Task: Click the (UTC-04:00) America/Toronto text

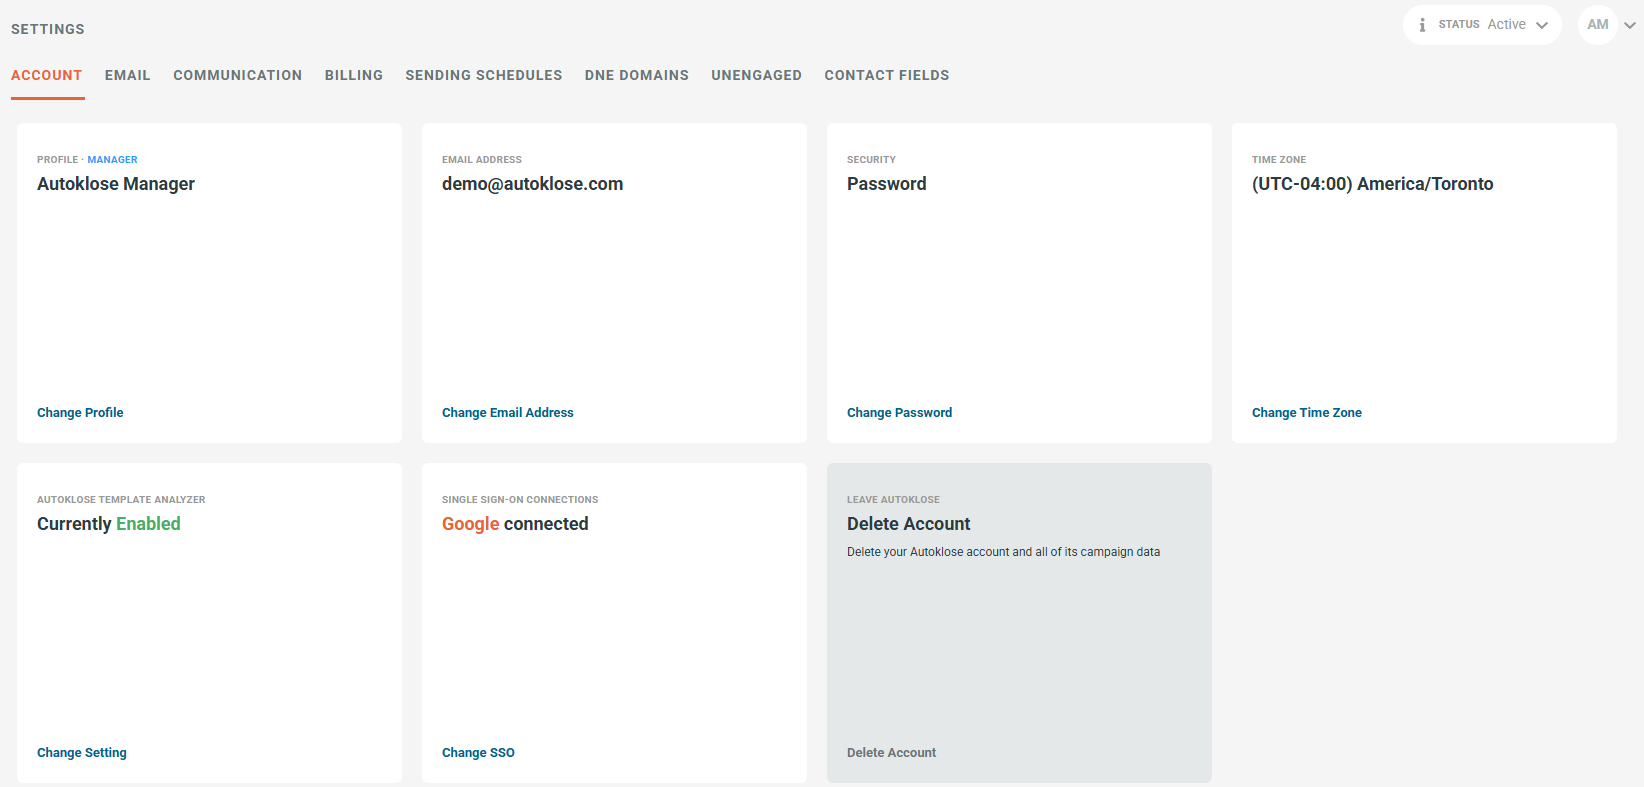Action: (x=1373, y=184)
